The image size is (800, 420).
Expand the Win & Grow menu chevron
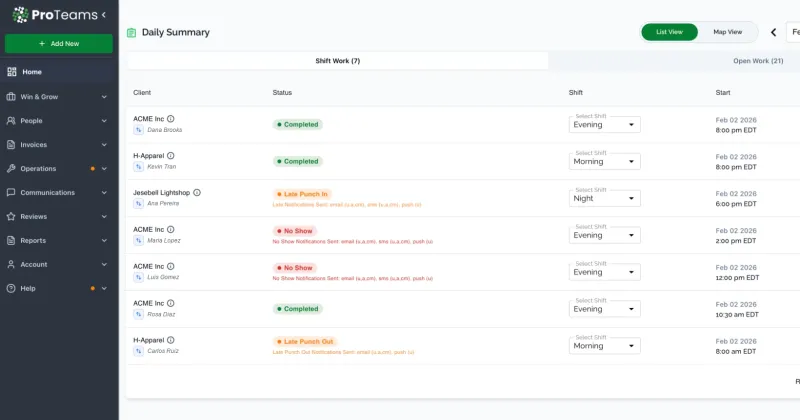pyautogui.click(x=104, y=96)
